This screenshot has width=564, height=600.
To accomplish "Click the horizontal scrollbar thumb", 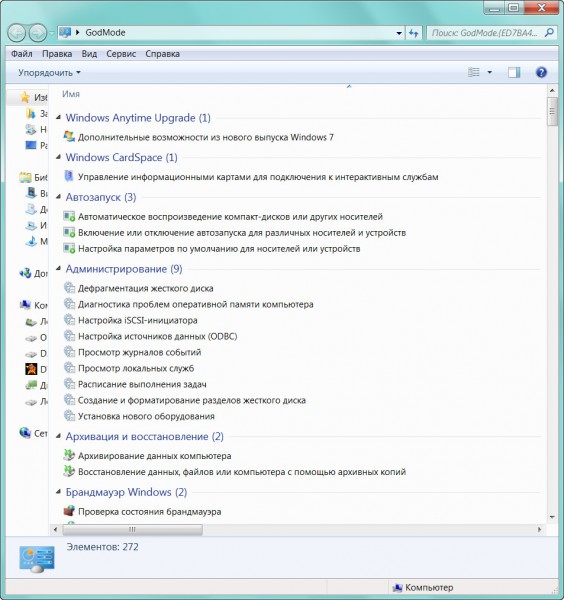I will click(132, 530).
